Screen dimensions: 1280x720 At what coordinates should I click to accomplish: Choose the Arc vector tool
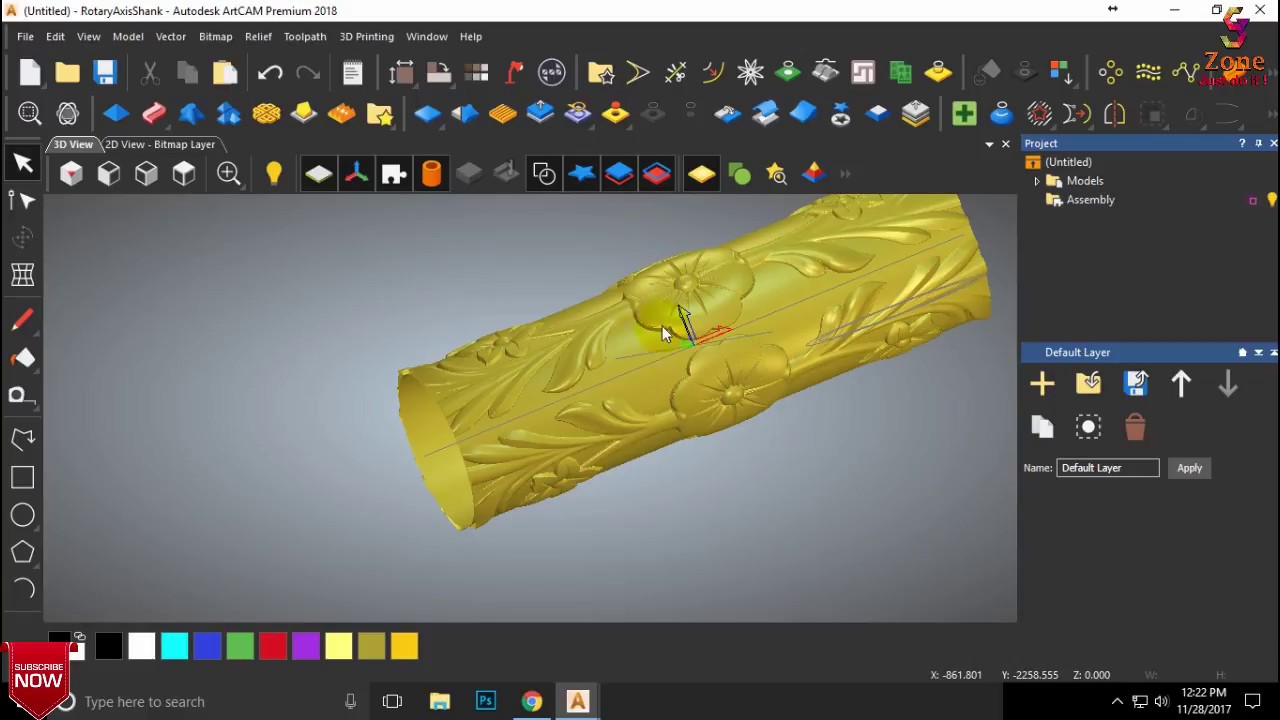tap(22, 589)
